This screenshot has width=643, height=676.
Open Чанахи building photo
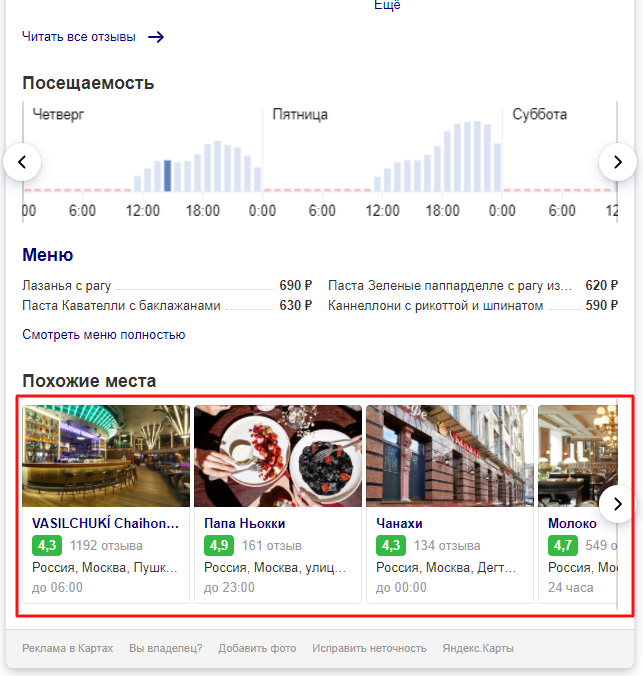click(450, 456)
